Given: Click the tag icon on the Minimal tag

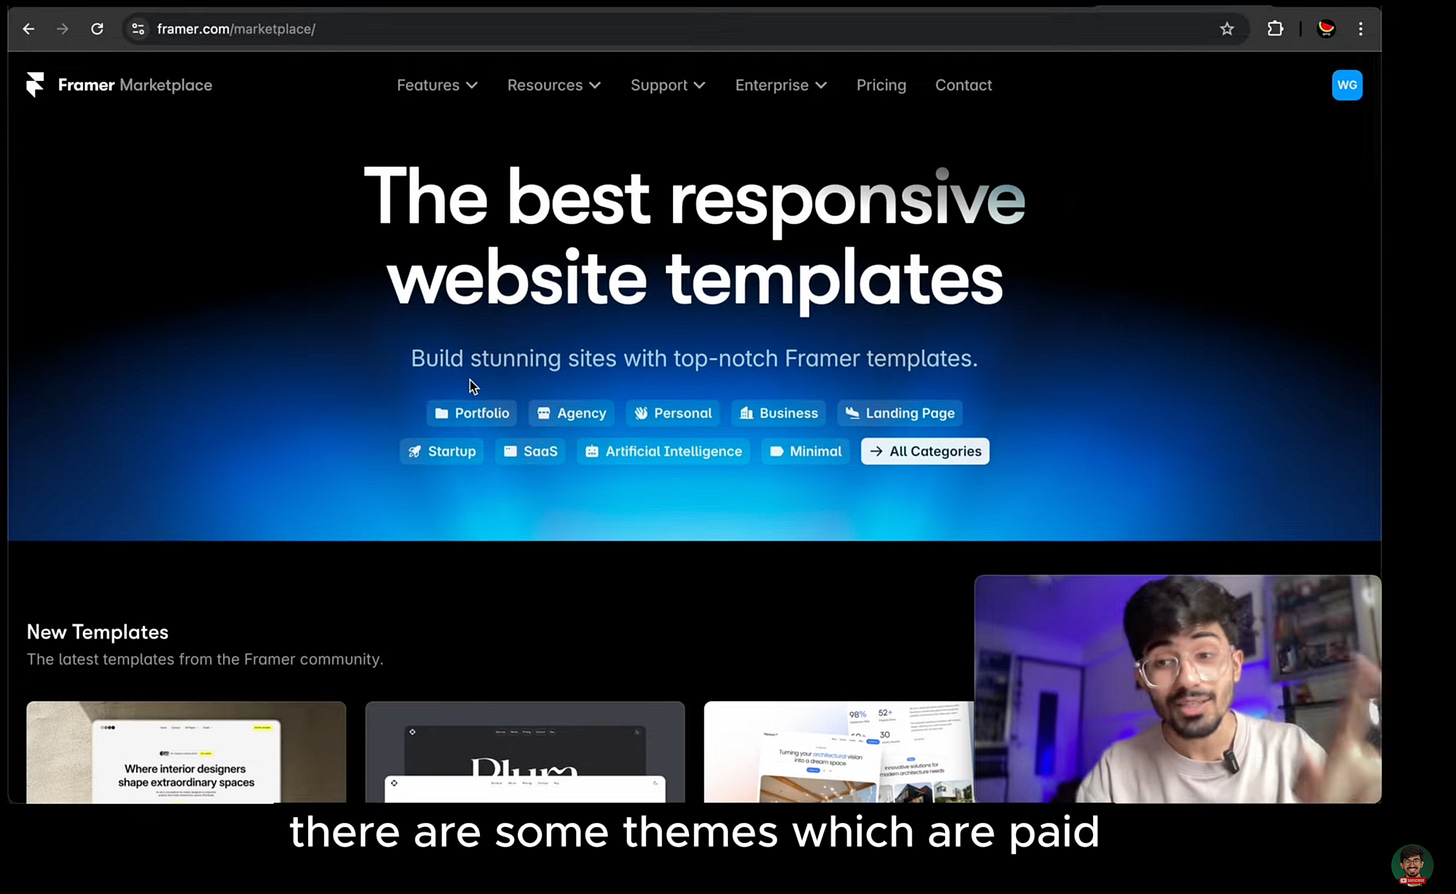Looking at the screenshot, I should pyautogui.click(x=777, y=452).
